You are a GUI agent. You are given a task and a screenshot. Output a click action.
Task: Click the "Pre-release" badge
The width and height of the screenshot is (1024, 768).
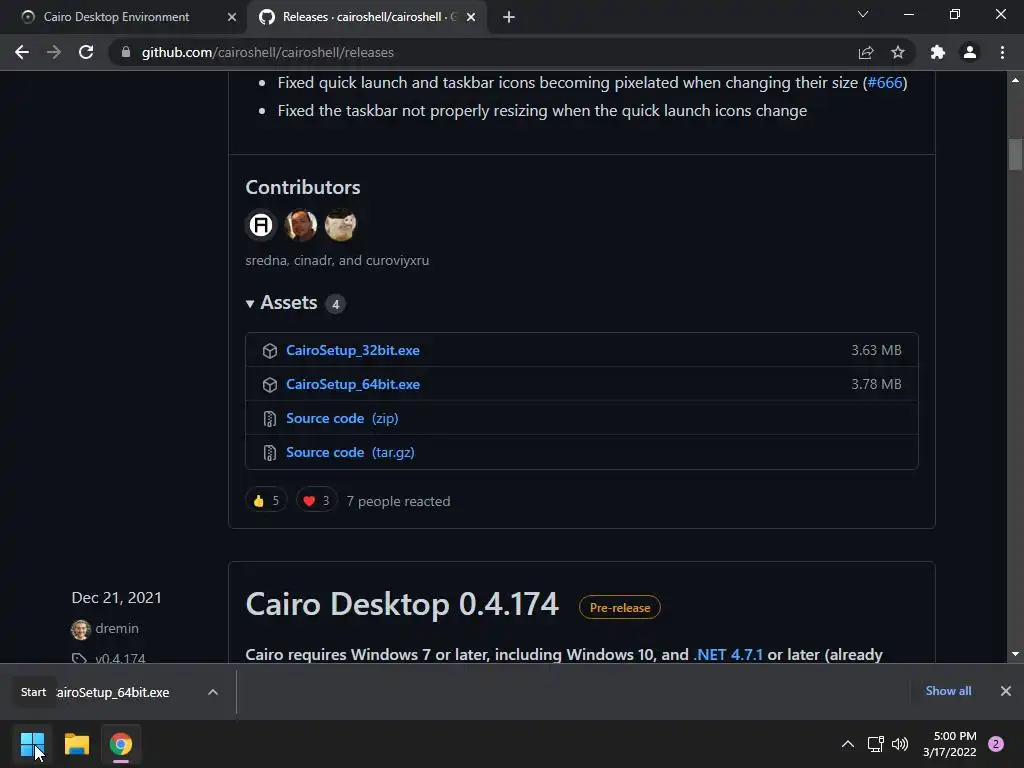pos(620,607)
